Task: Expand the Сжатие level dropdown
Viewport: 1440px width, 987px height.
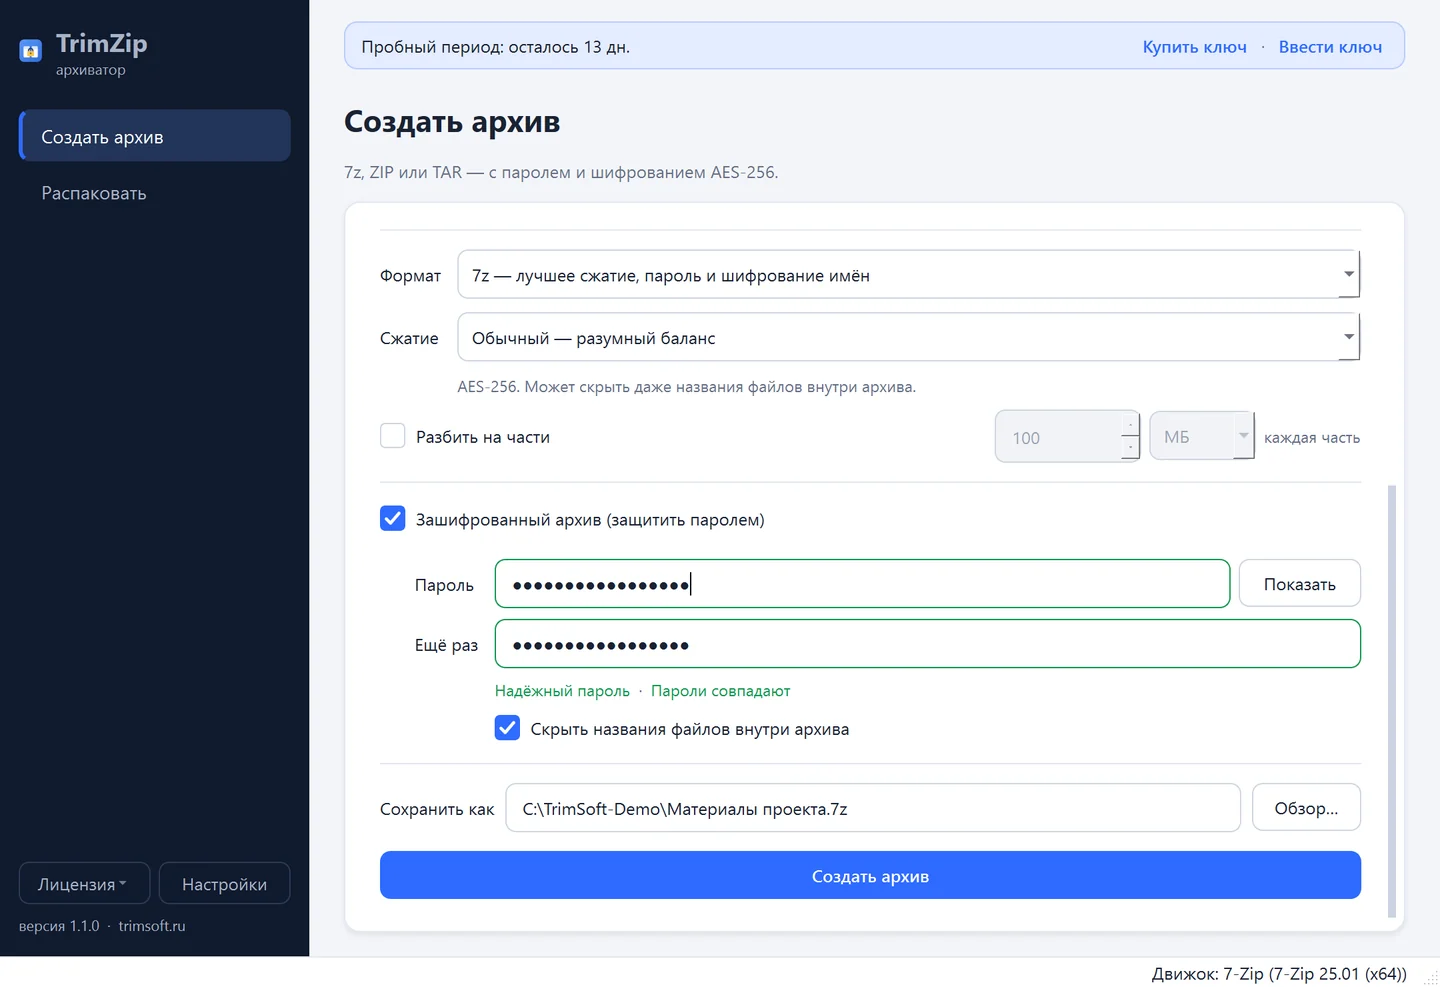Action: (x=908, y=338)
